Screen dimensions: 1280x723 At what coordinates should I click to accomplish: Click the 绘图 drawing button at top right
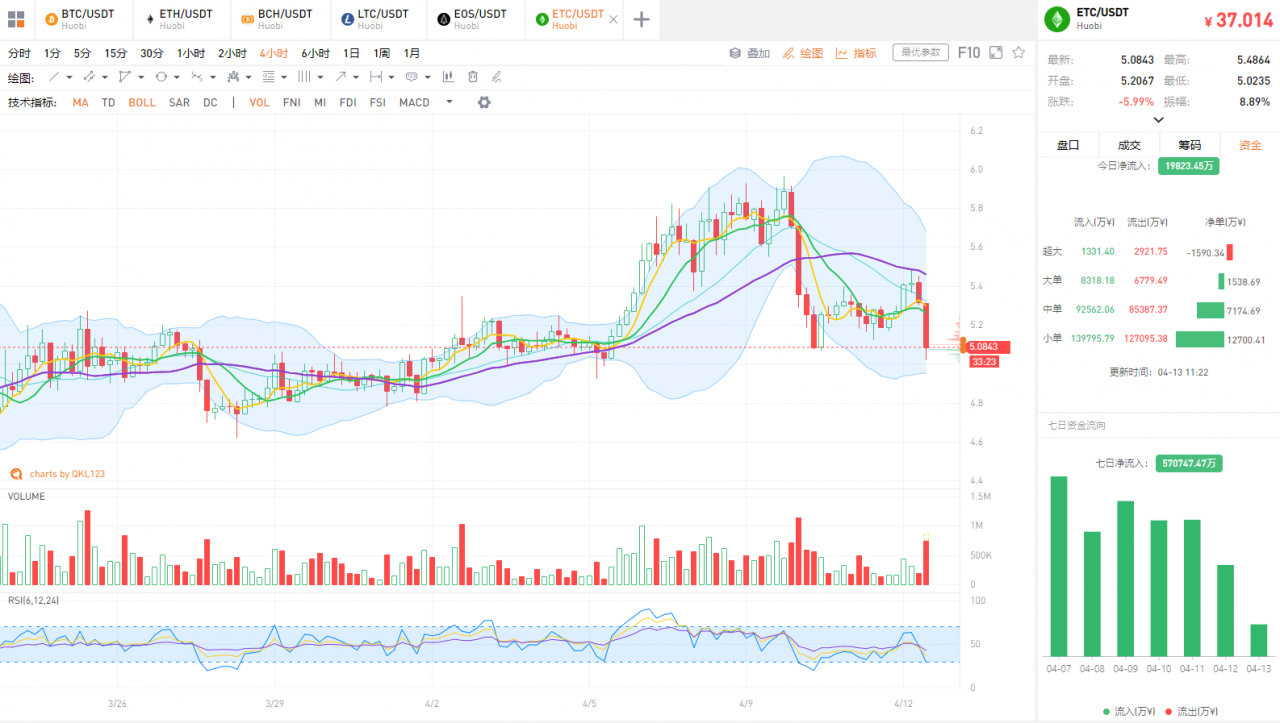click(803, 53)
